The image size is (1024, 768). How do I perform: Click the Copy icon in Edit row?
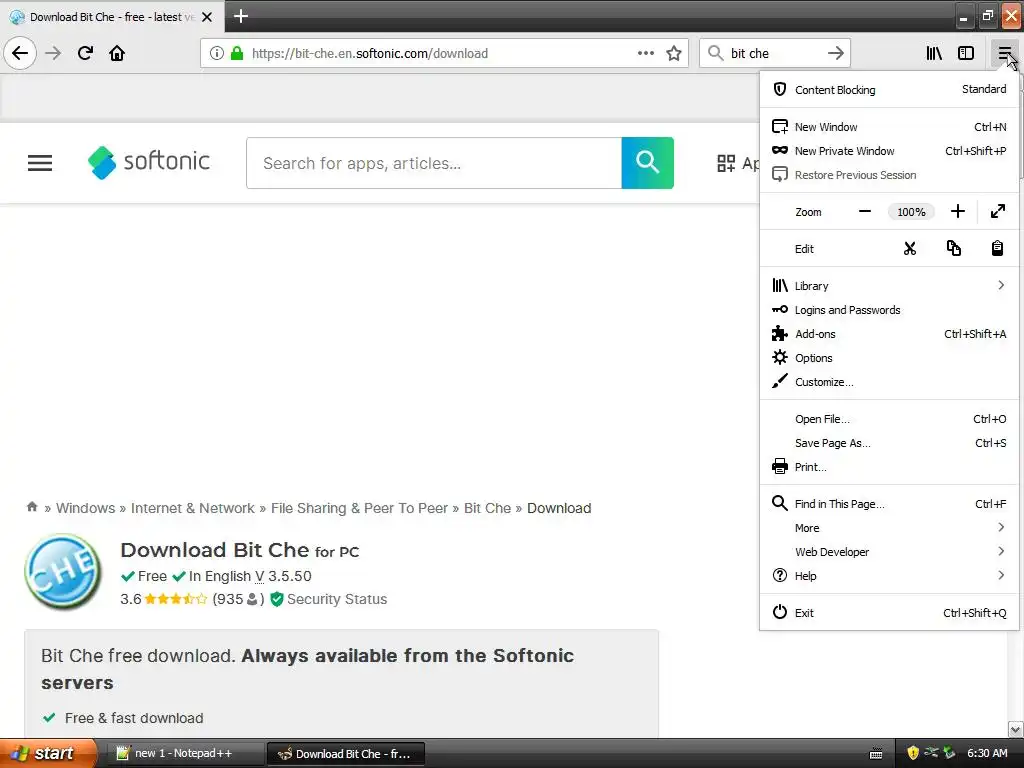(x=953, y=249)
